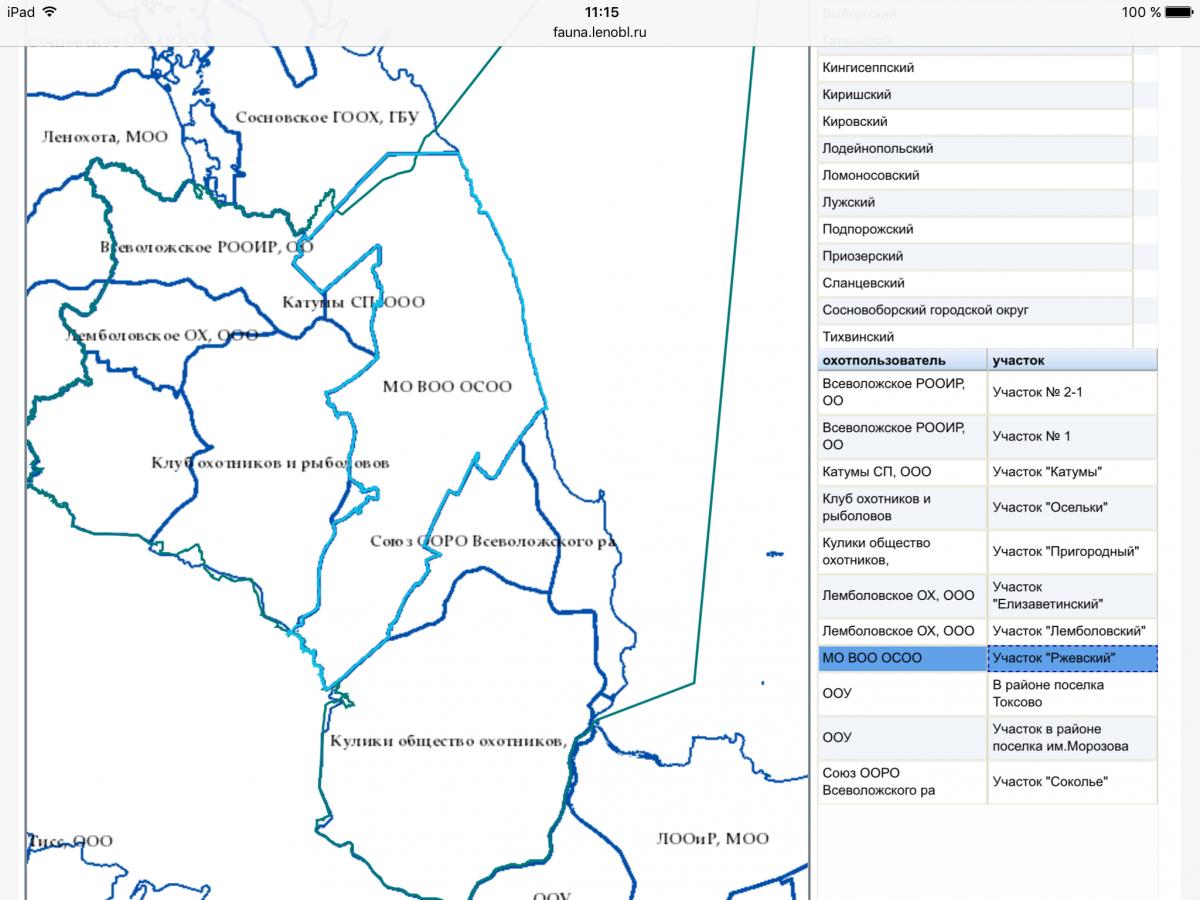Sort by the охотпользователь column header

(x=883, y=360)
